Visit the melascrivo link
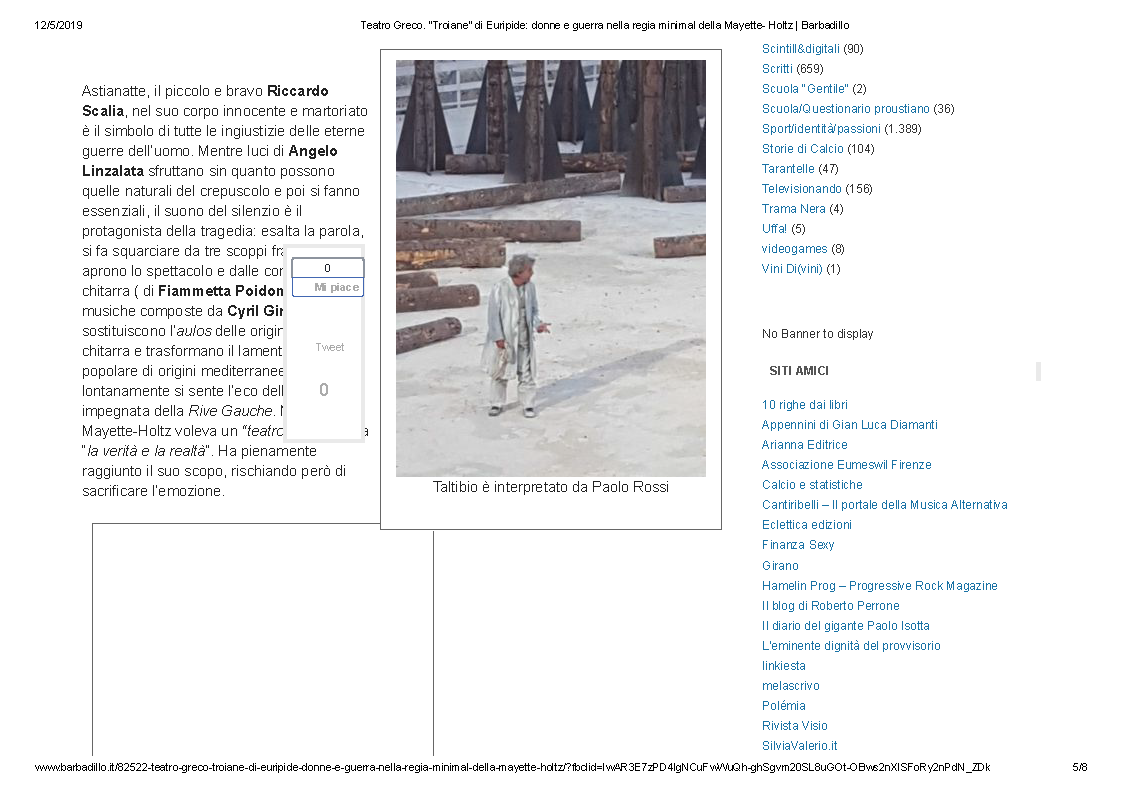This screenshot has width=1123, height=794. (791, 687)
